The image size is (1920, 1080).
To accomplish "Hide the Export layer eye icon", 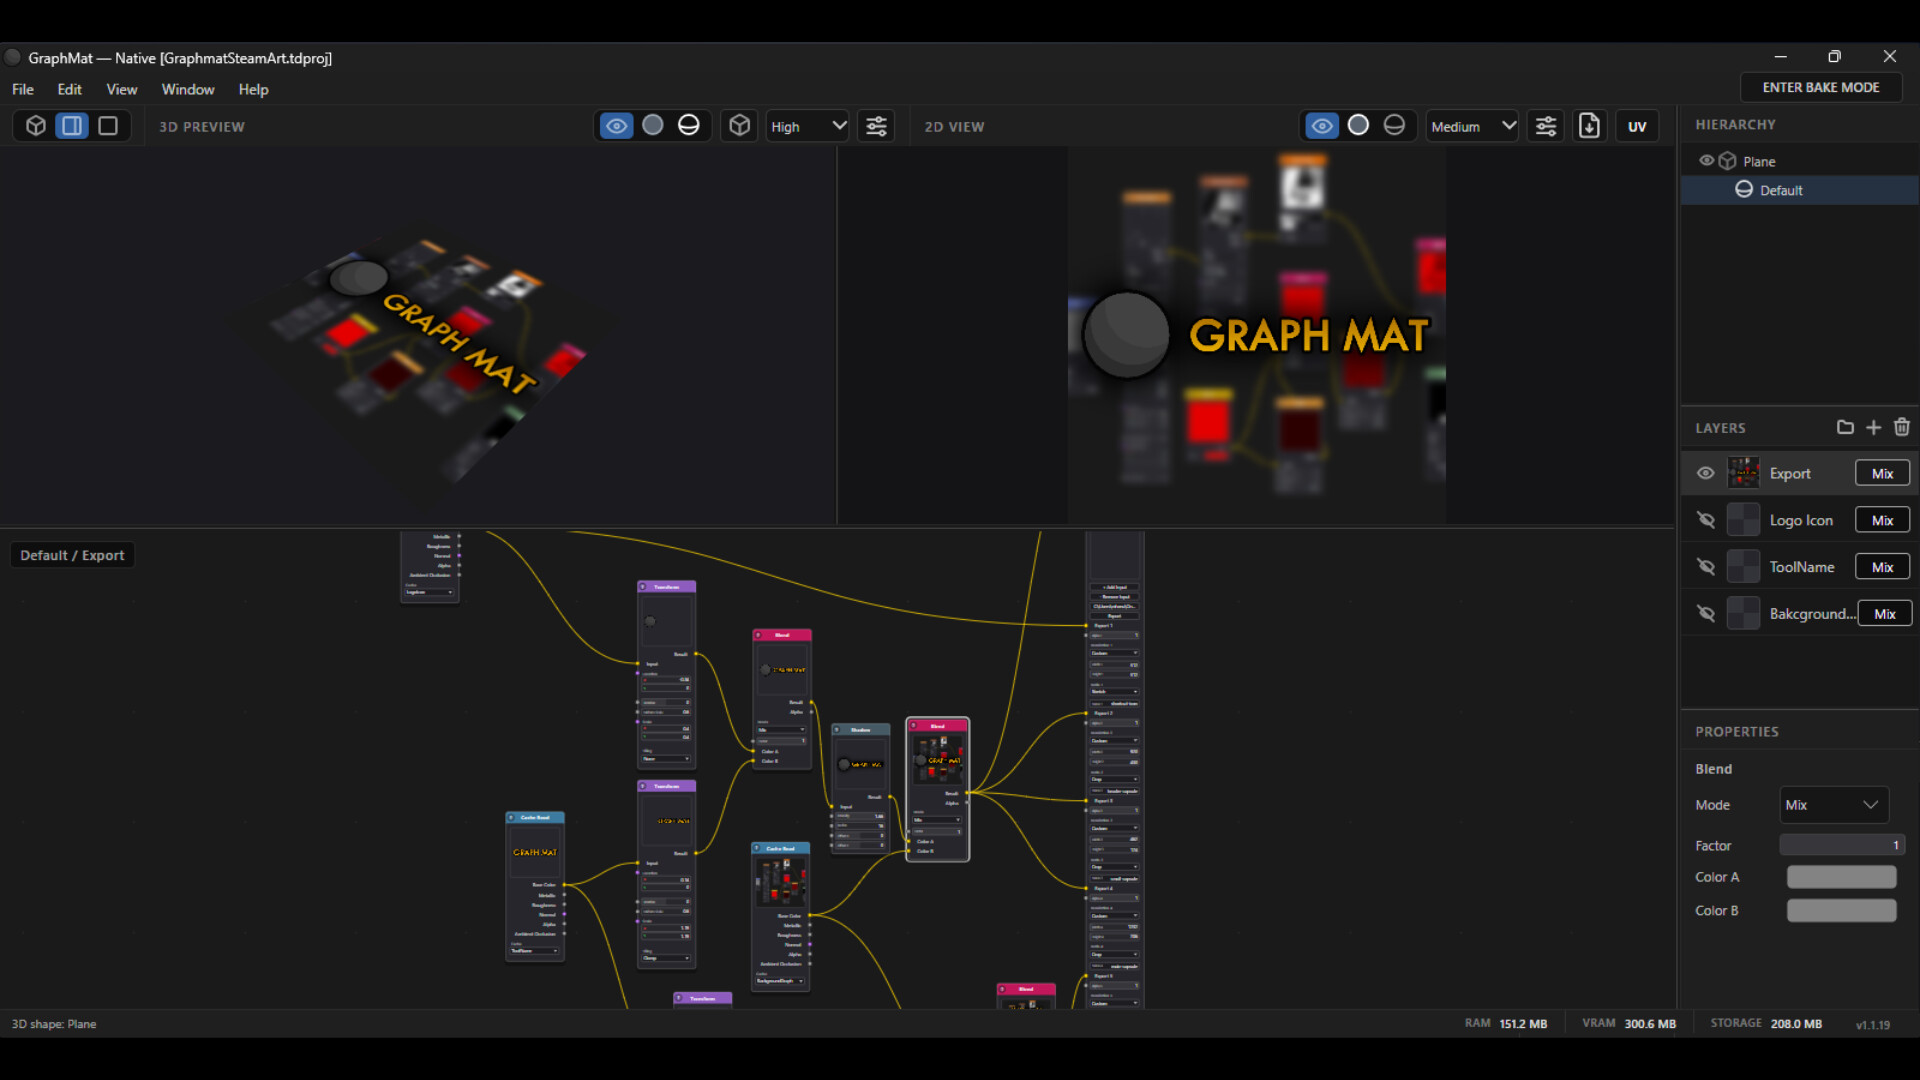I will pos(1706,473).
